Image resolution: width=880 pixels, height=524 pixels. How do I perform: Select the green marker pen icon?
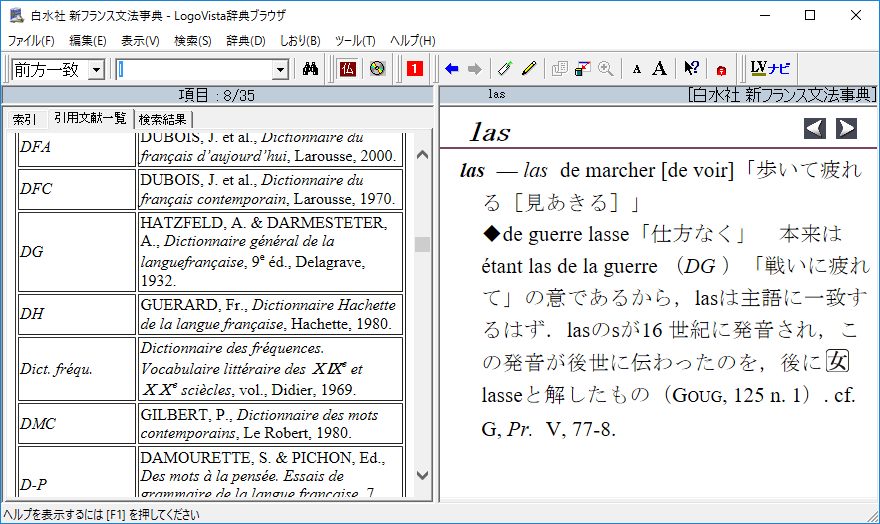[505, 69]
